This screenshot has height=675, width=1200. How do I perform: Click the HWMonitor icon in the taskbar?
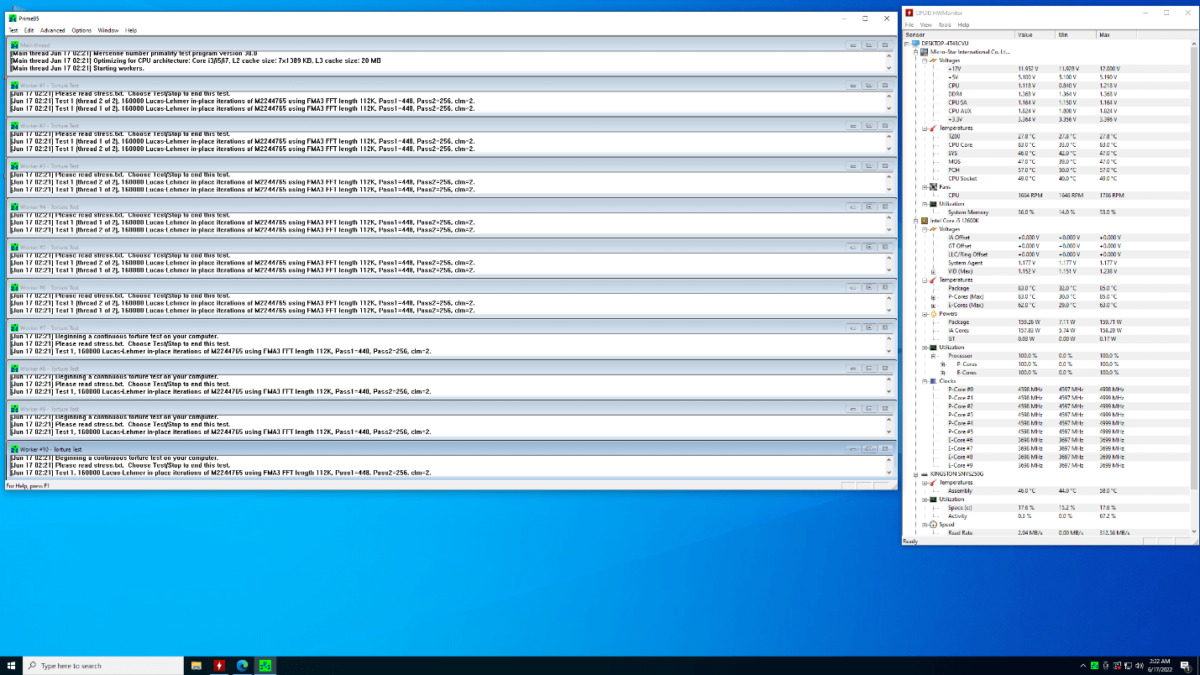[220, 665]
